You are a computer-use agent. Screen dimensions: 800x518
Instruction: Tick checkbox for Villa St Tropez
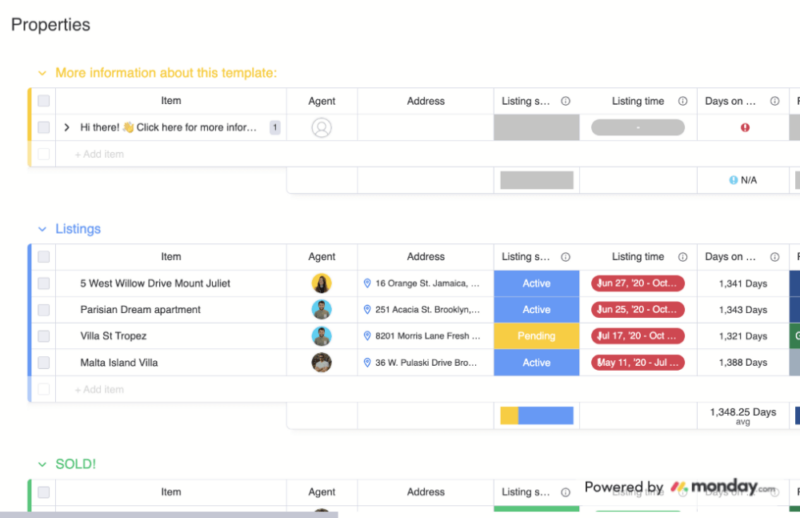point(44,336)
